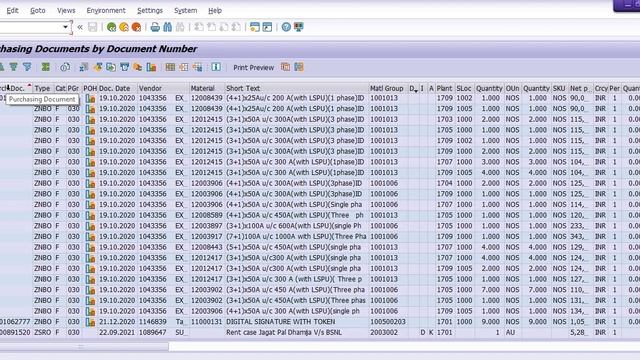Open PO history icon for (7+1)100A row

(90, 237)
